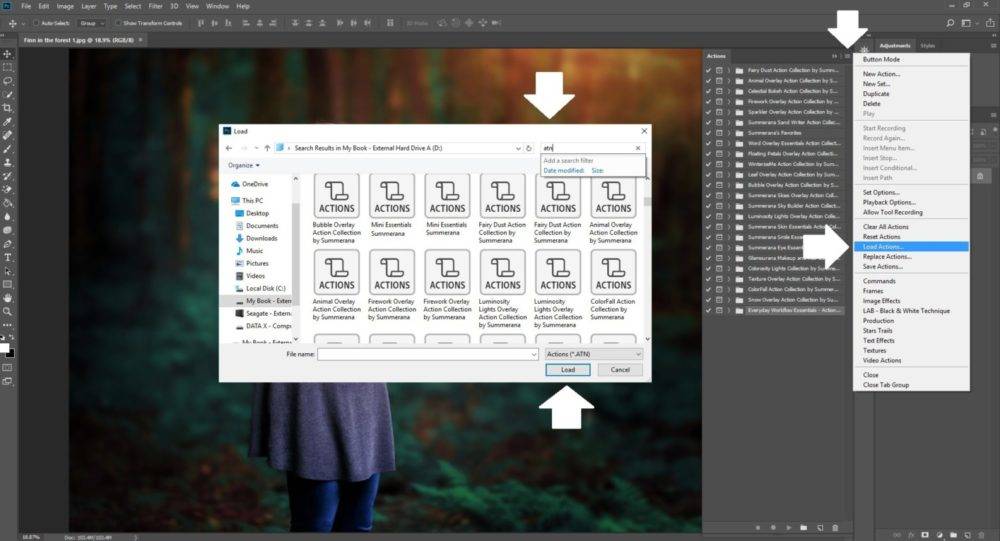Toggle checkmark for Fairy Dust Action Collection

pos(709,70)
